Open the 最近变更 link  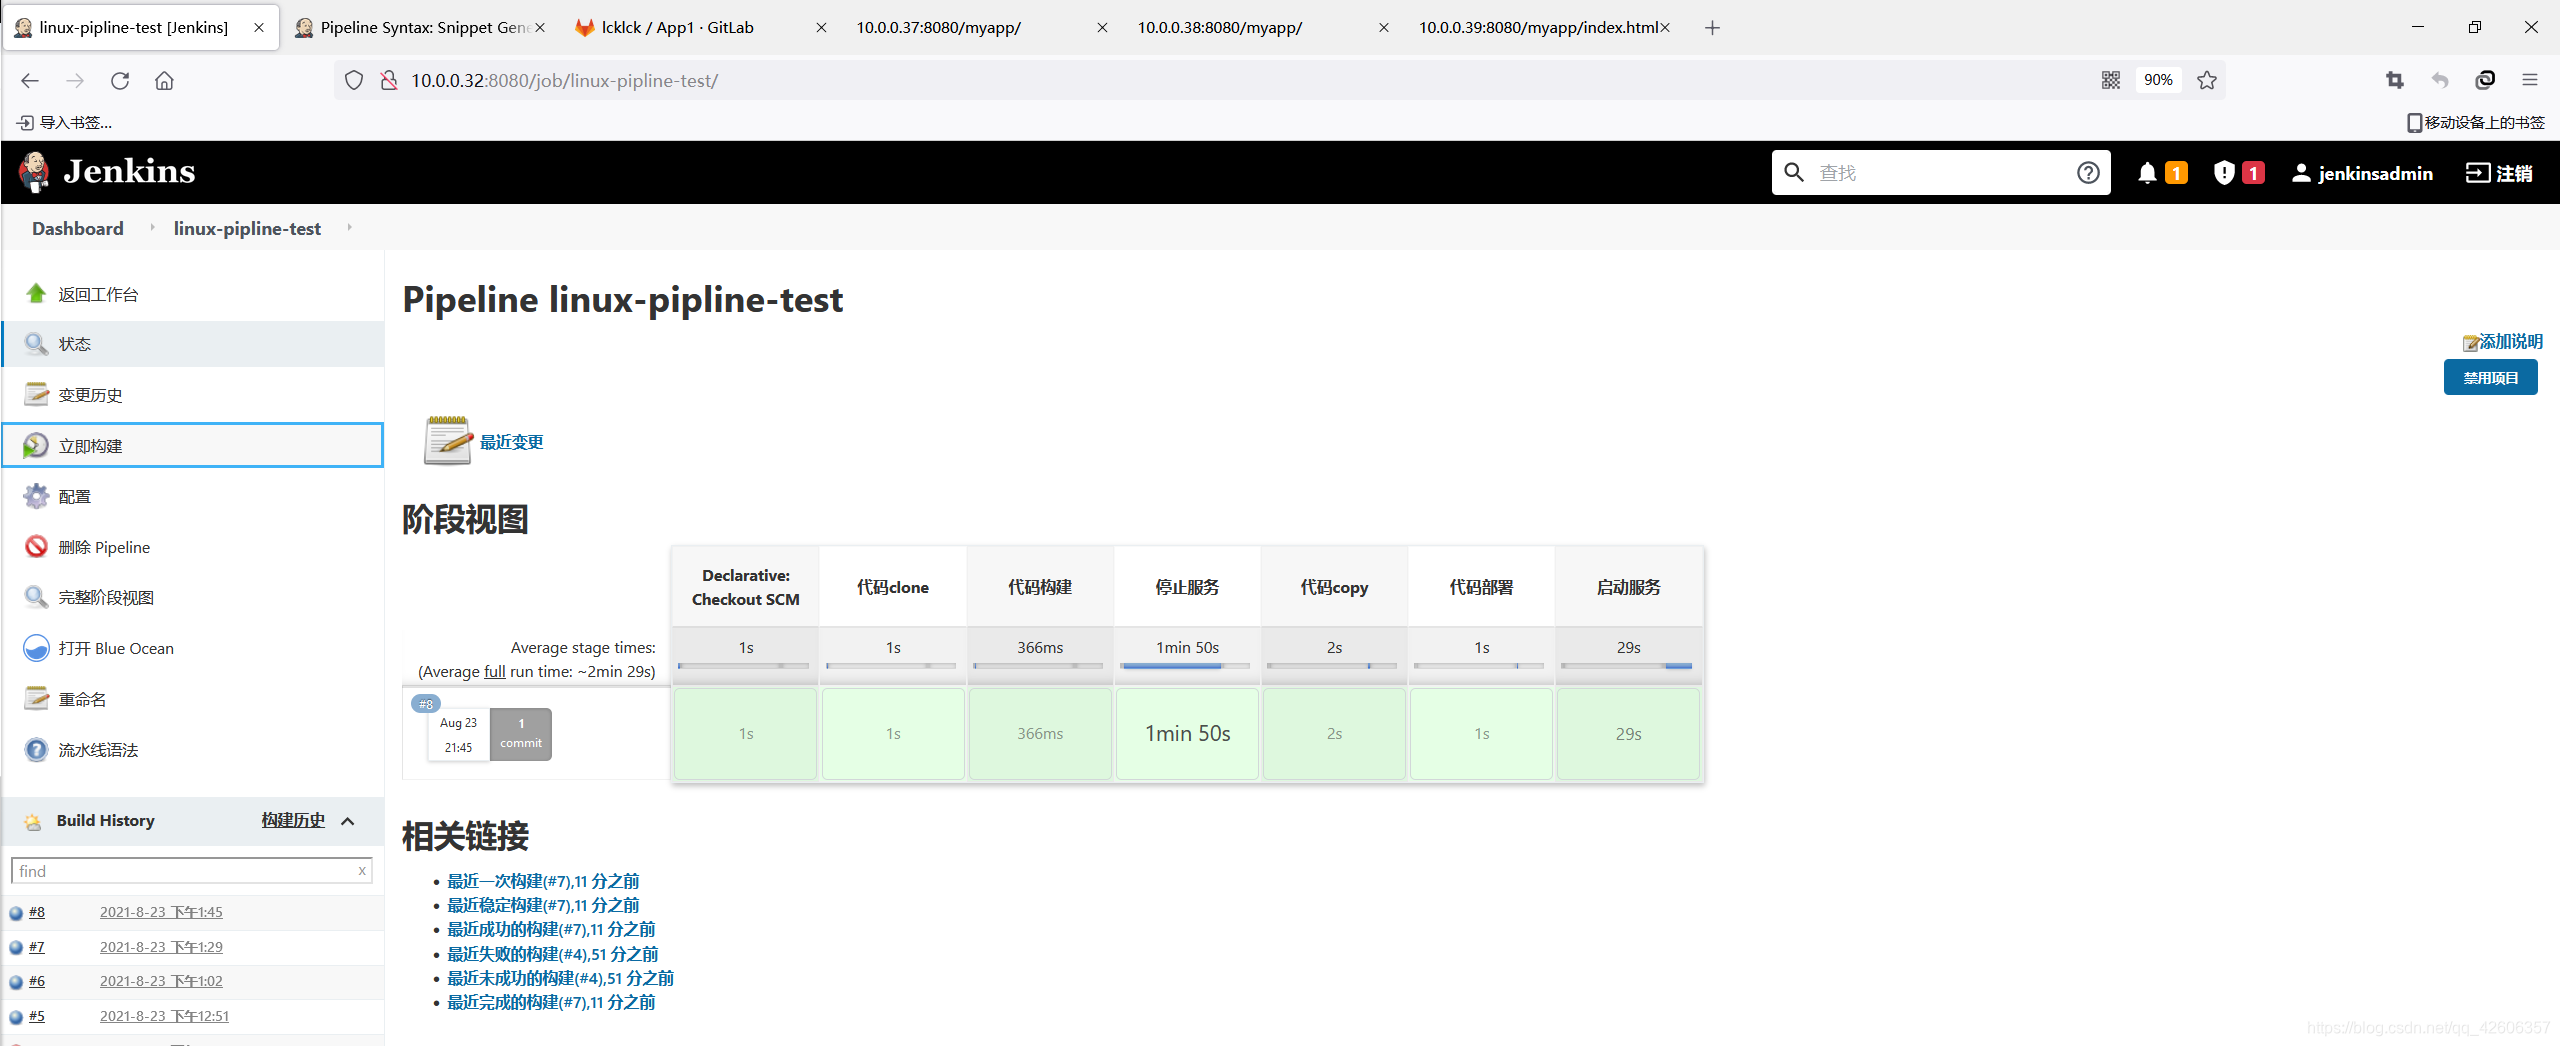(512, 442)
